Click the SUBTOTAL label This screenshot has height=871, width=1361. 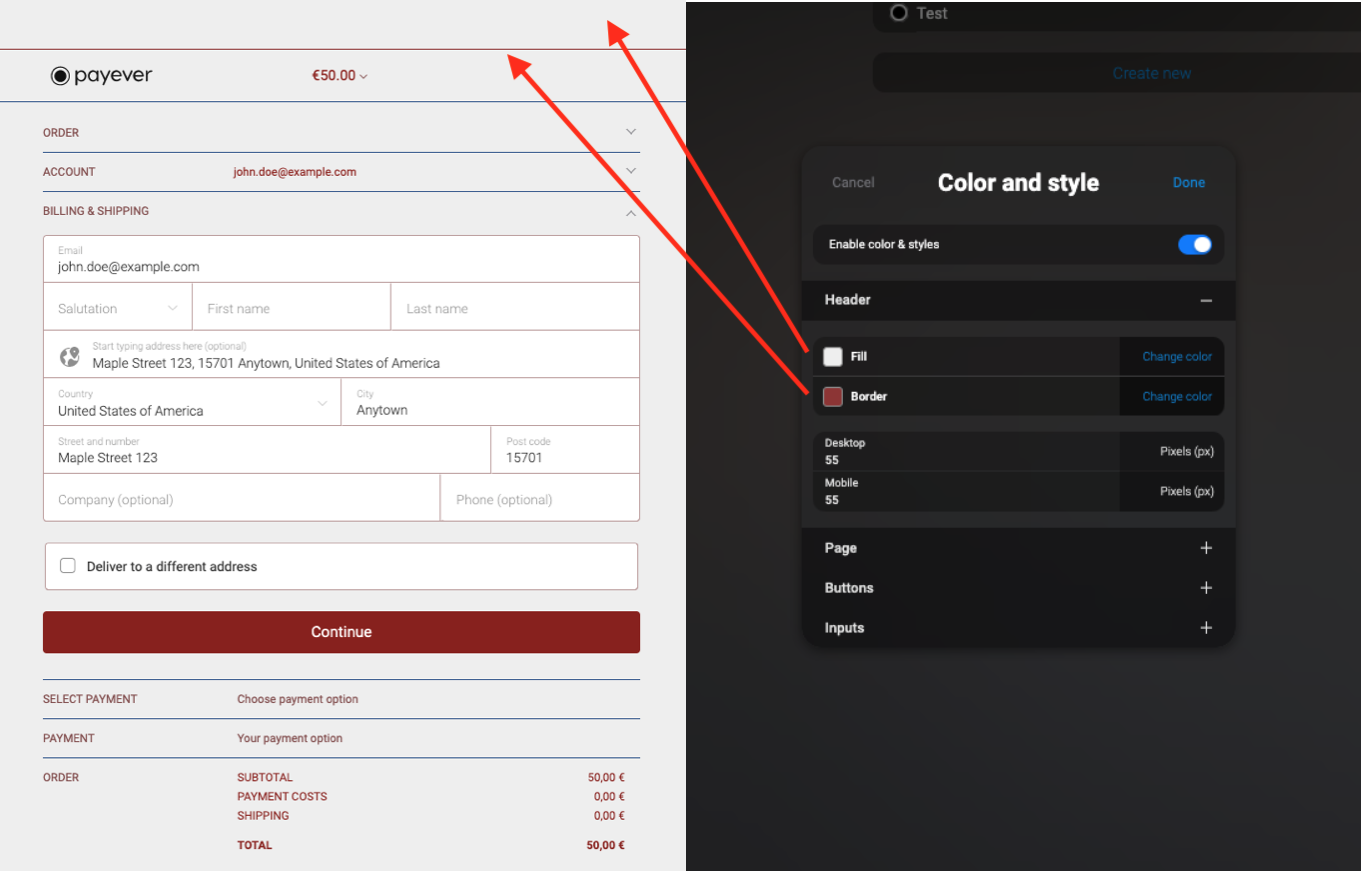pyautogui.click(x=265, y=777)
